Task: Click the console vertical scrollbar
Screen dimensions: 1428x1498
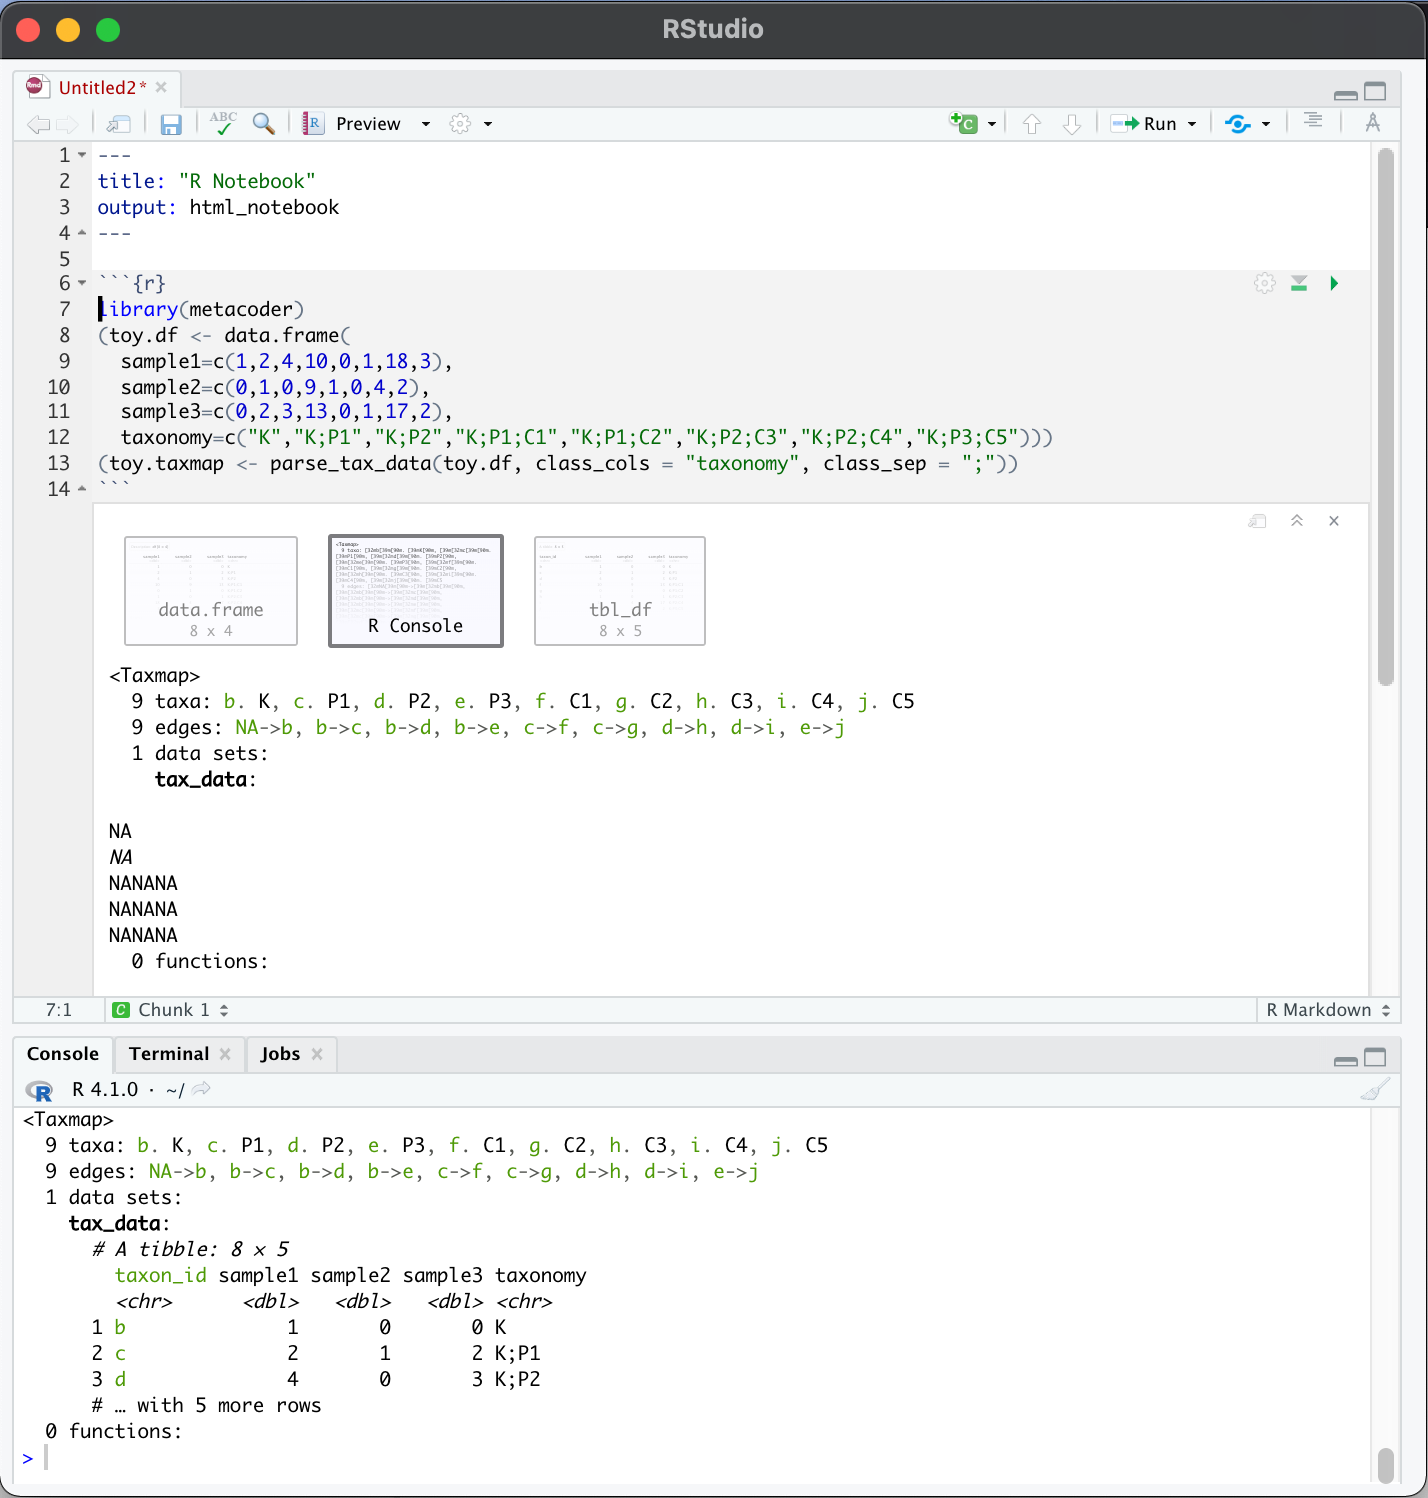Action: point(1386,1465)
